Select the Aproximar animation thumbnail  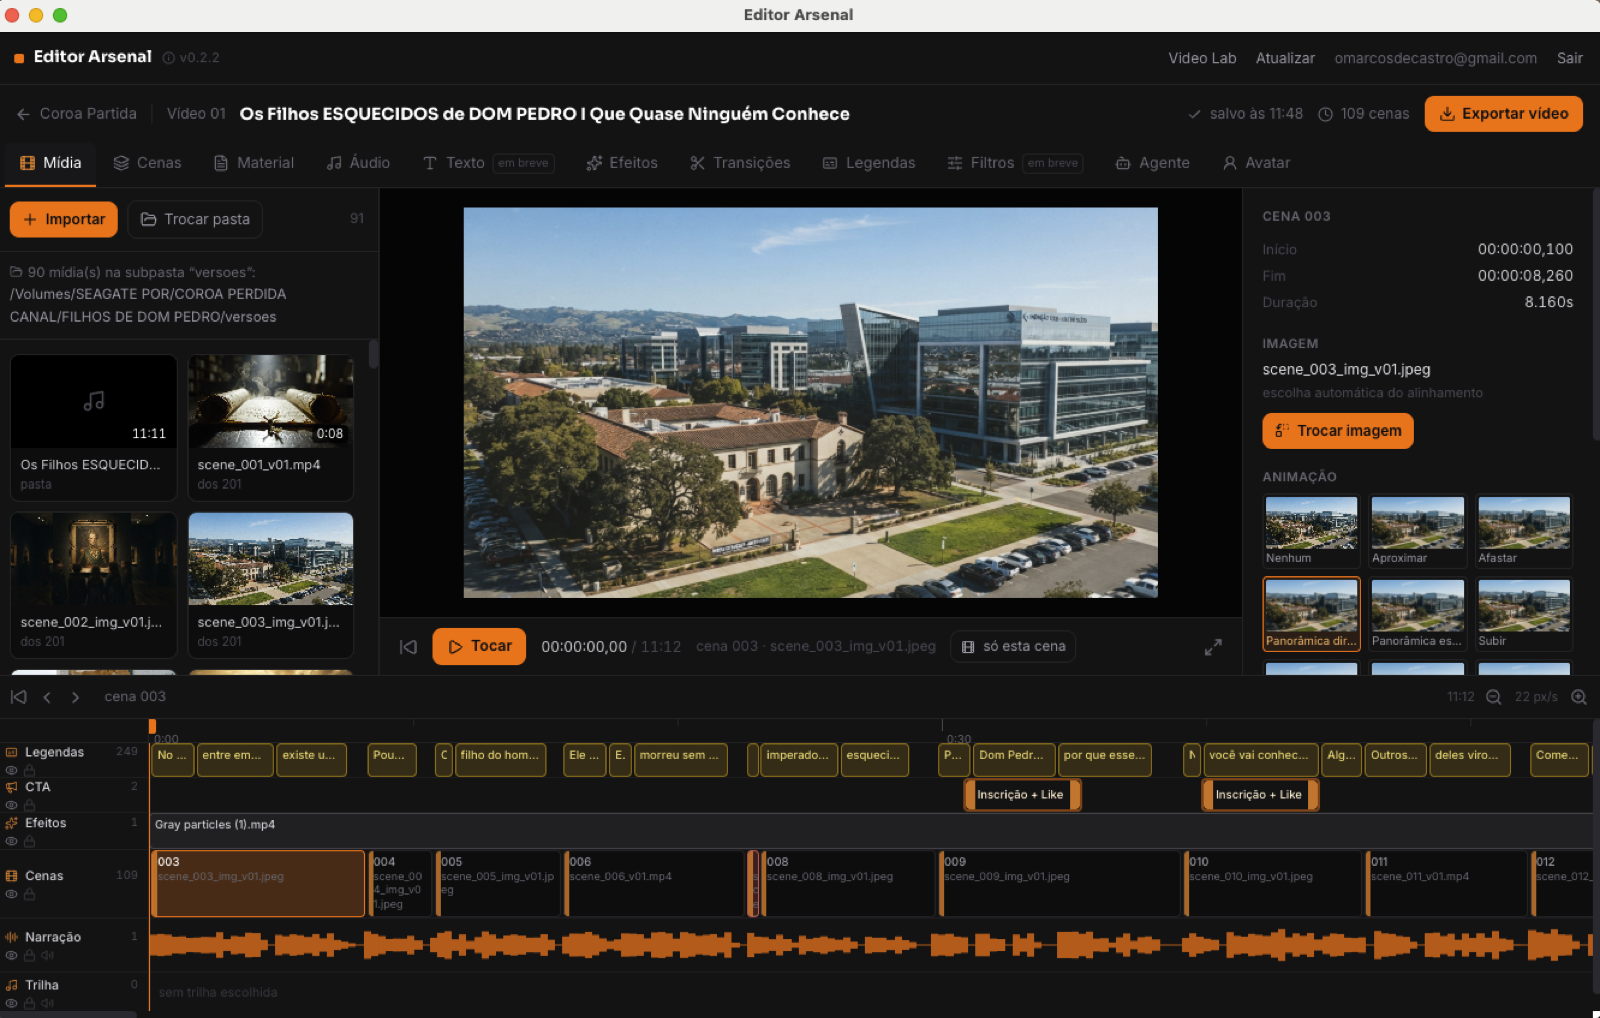coord(1417,532)
